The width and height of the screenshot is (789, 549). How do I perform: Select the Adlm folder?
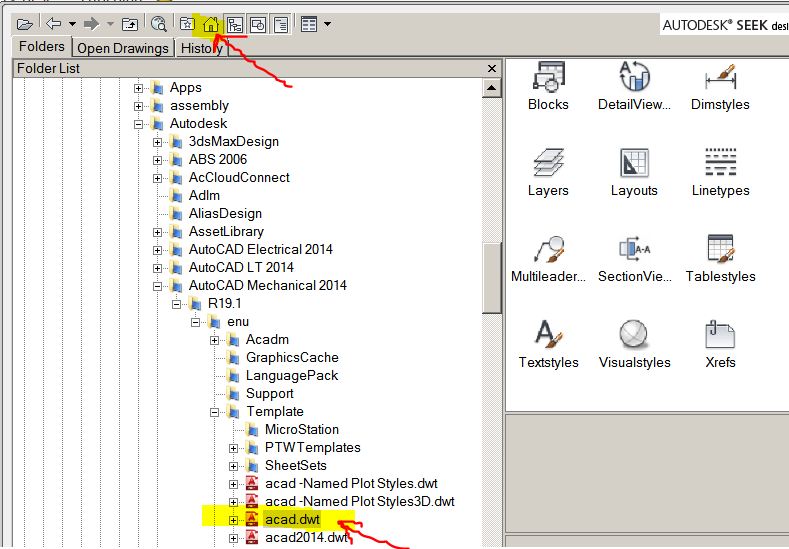(x=204, y=195)
